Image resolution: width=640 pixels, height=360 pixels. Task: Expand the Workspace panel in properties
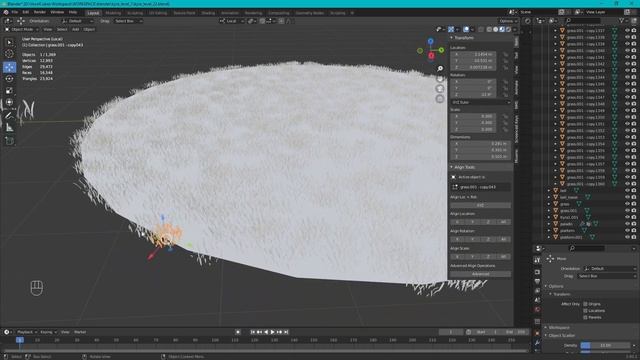coord(546,328)
